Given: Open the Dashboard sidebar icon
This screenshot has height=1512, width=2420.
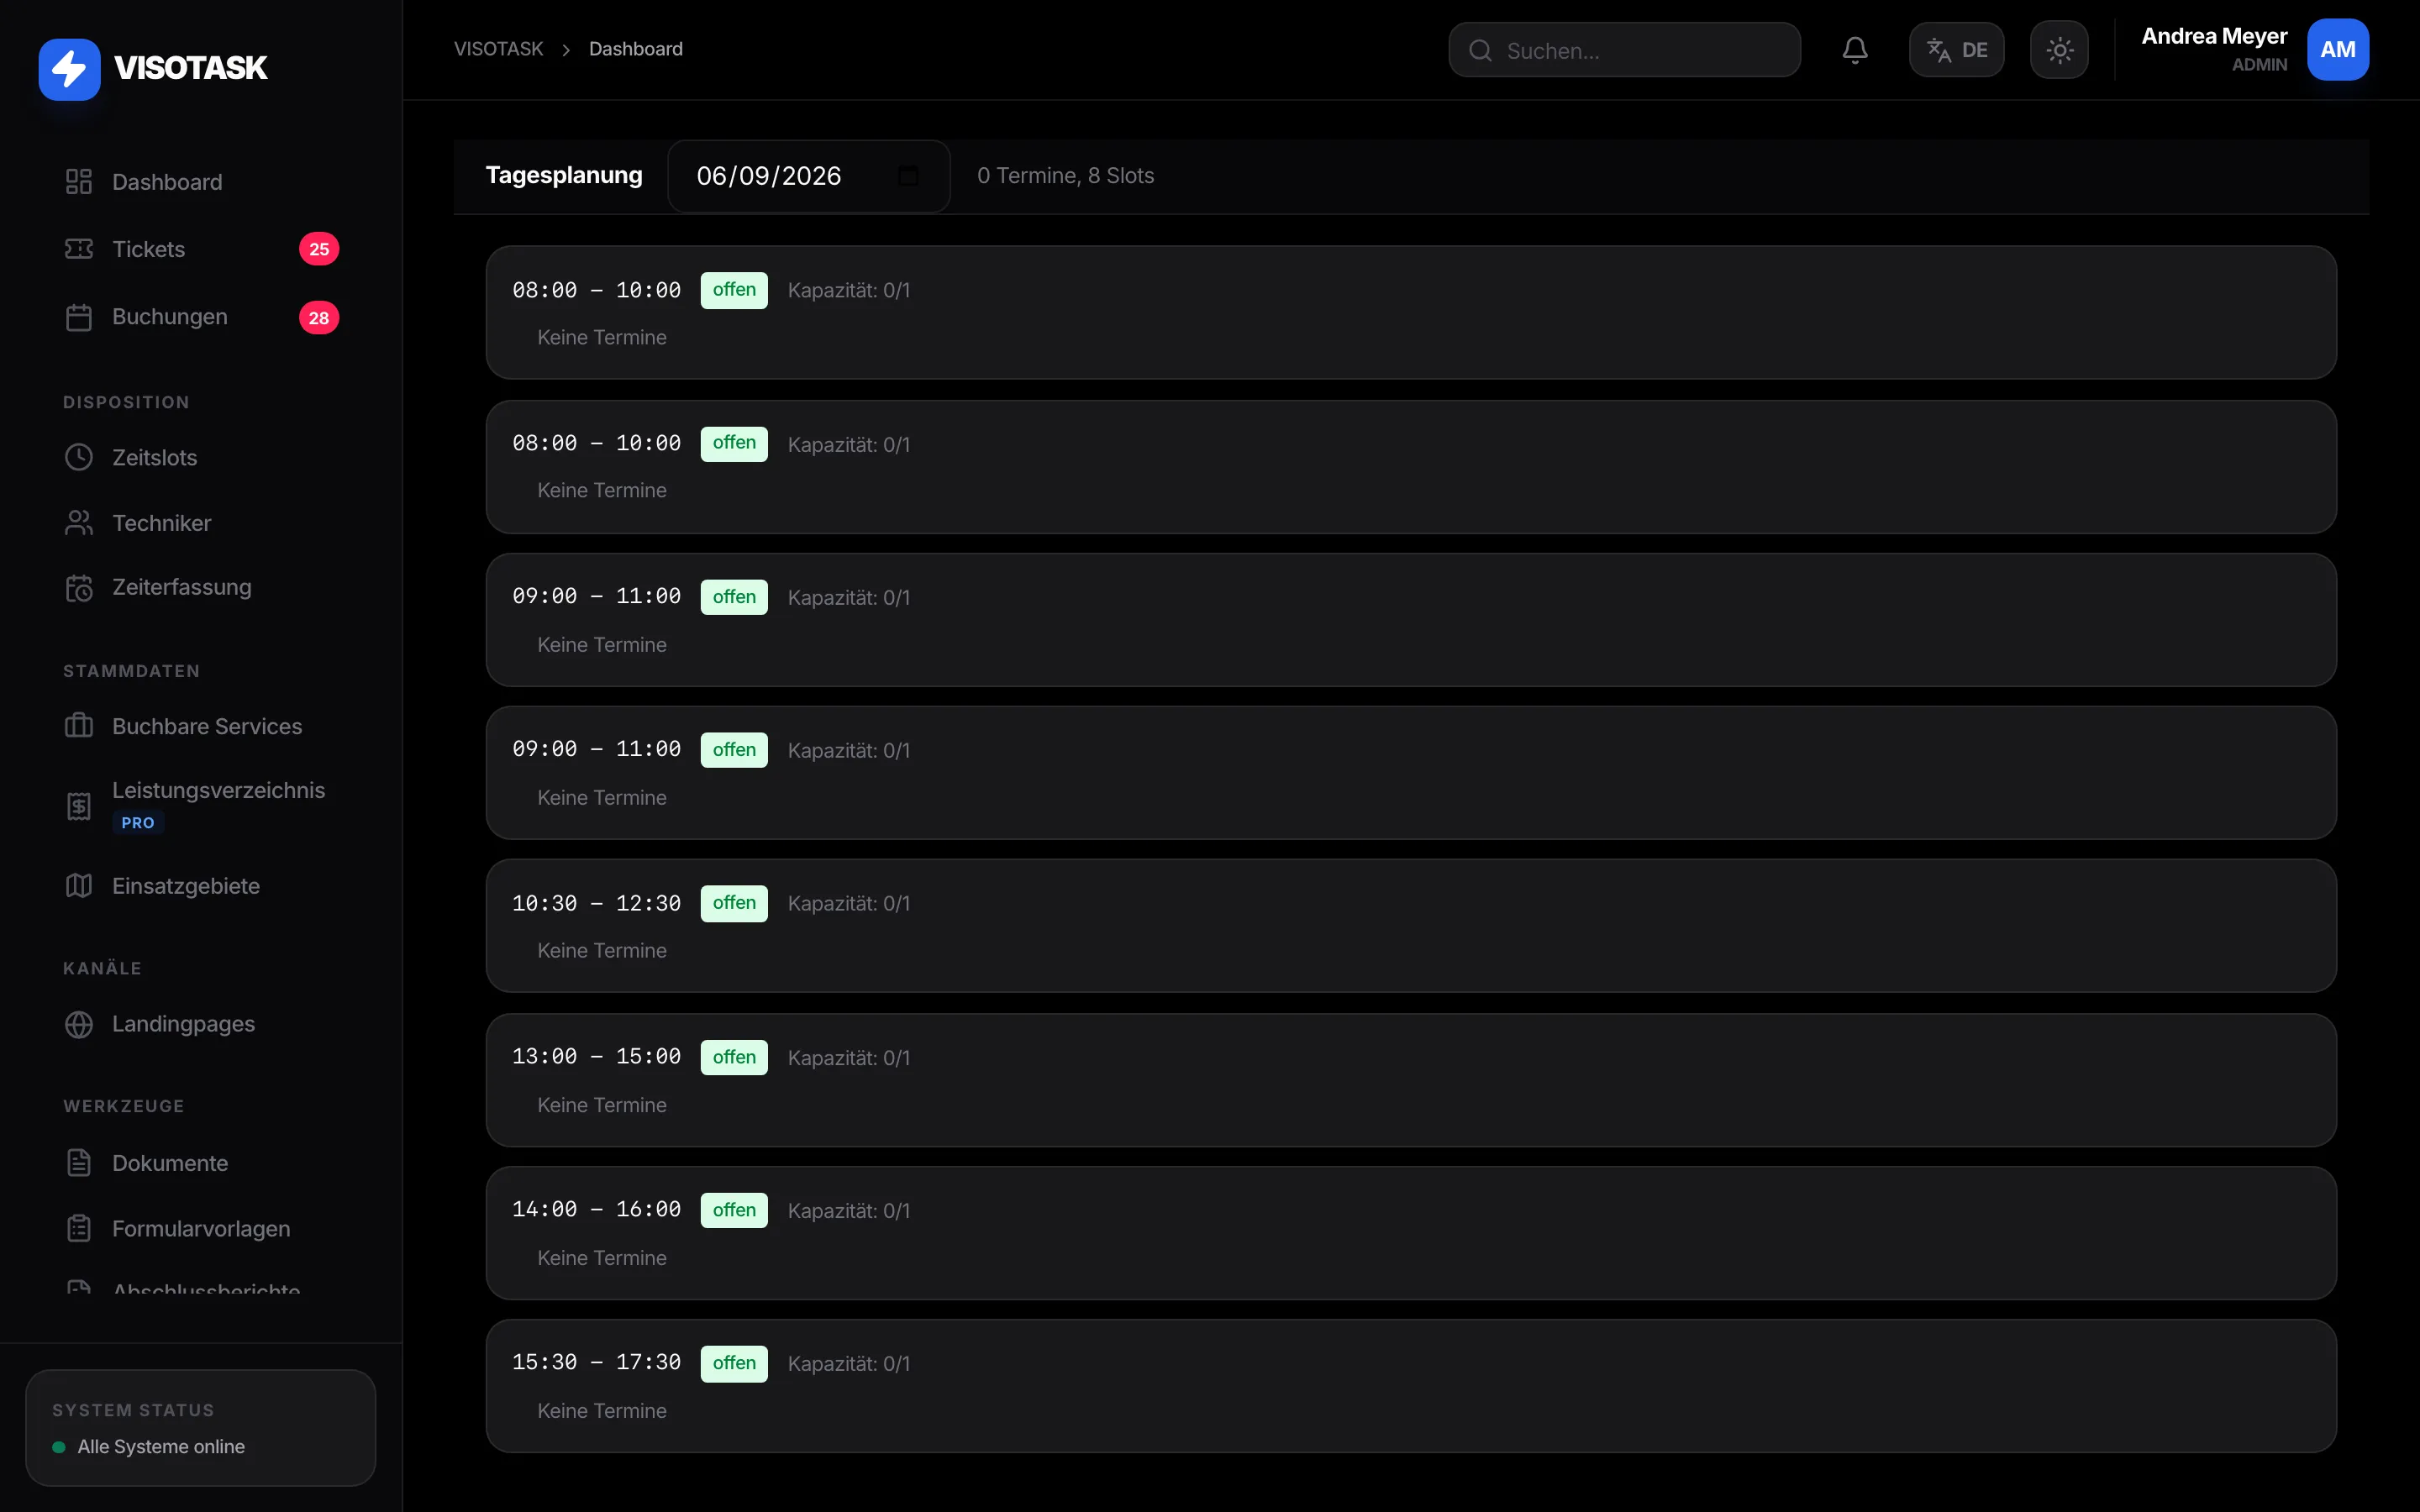Looking at the screenshot, I should point(79,182).
